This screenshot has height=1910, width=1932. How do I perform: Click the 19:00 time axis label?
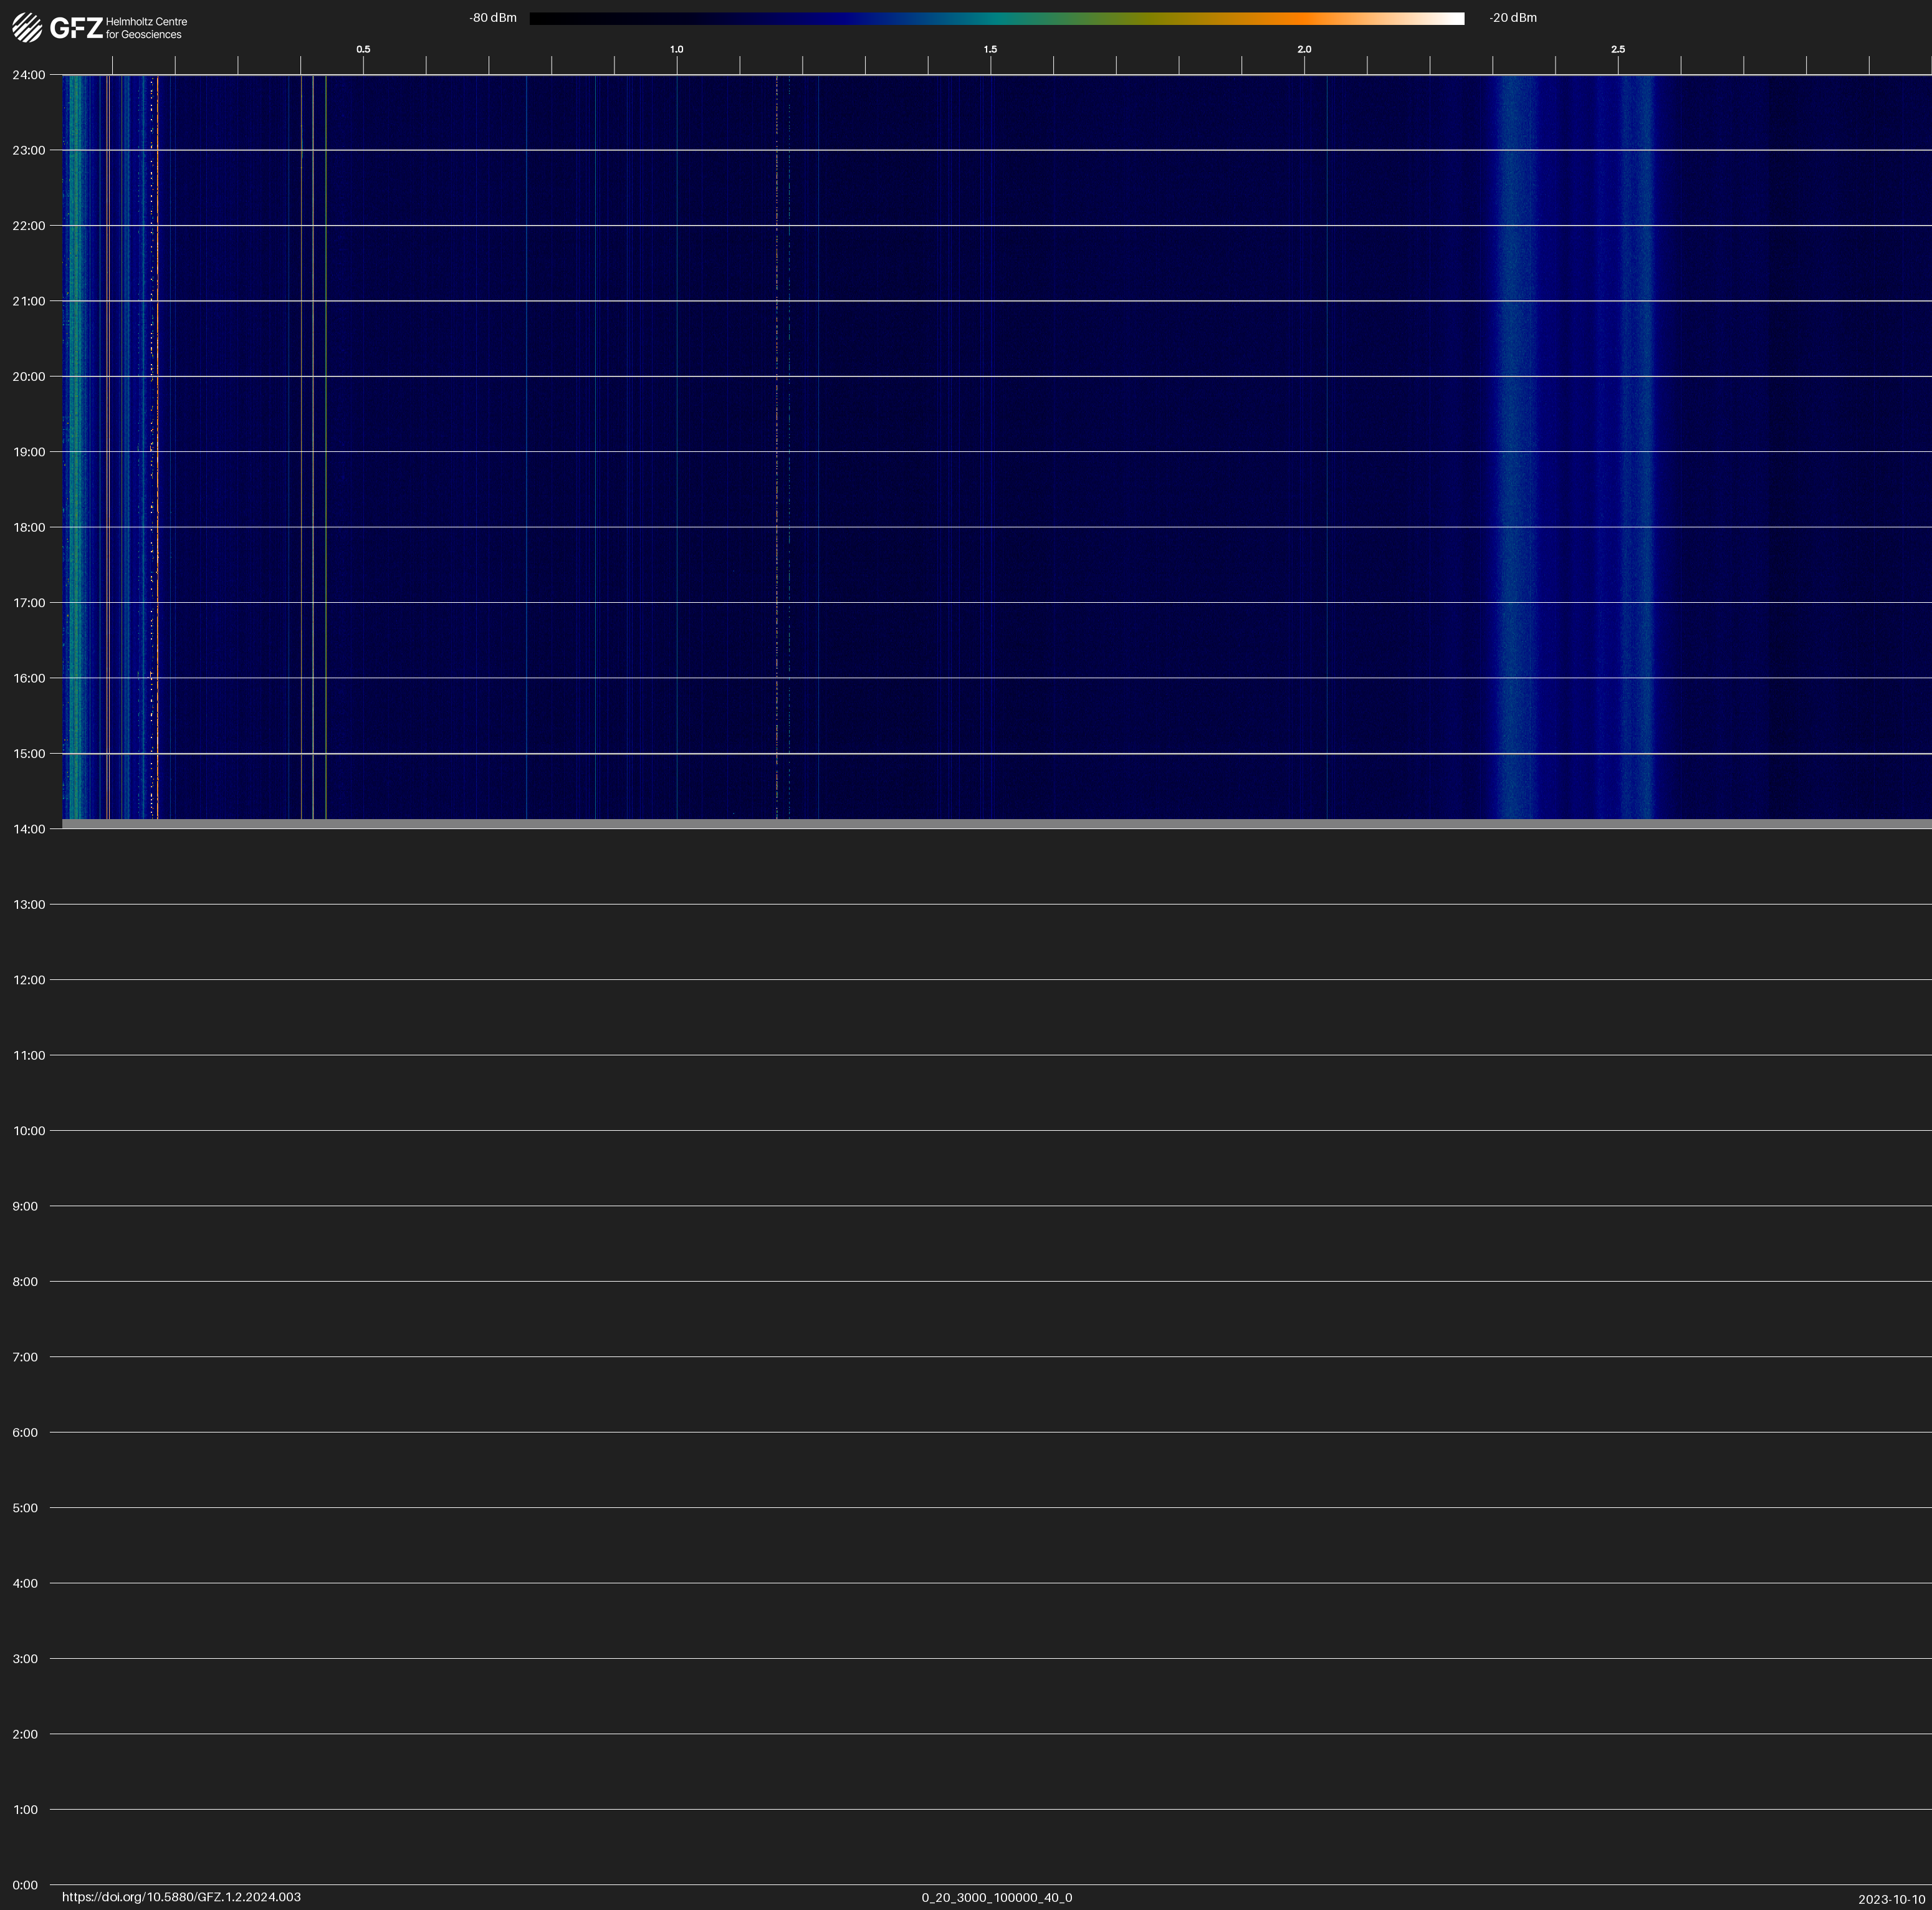pos(28,452)
